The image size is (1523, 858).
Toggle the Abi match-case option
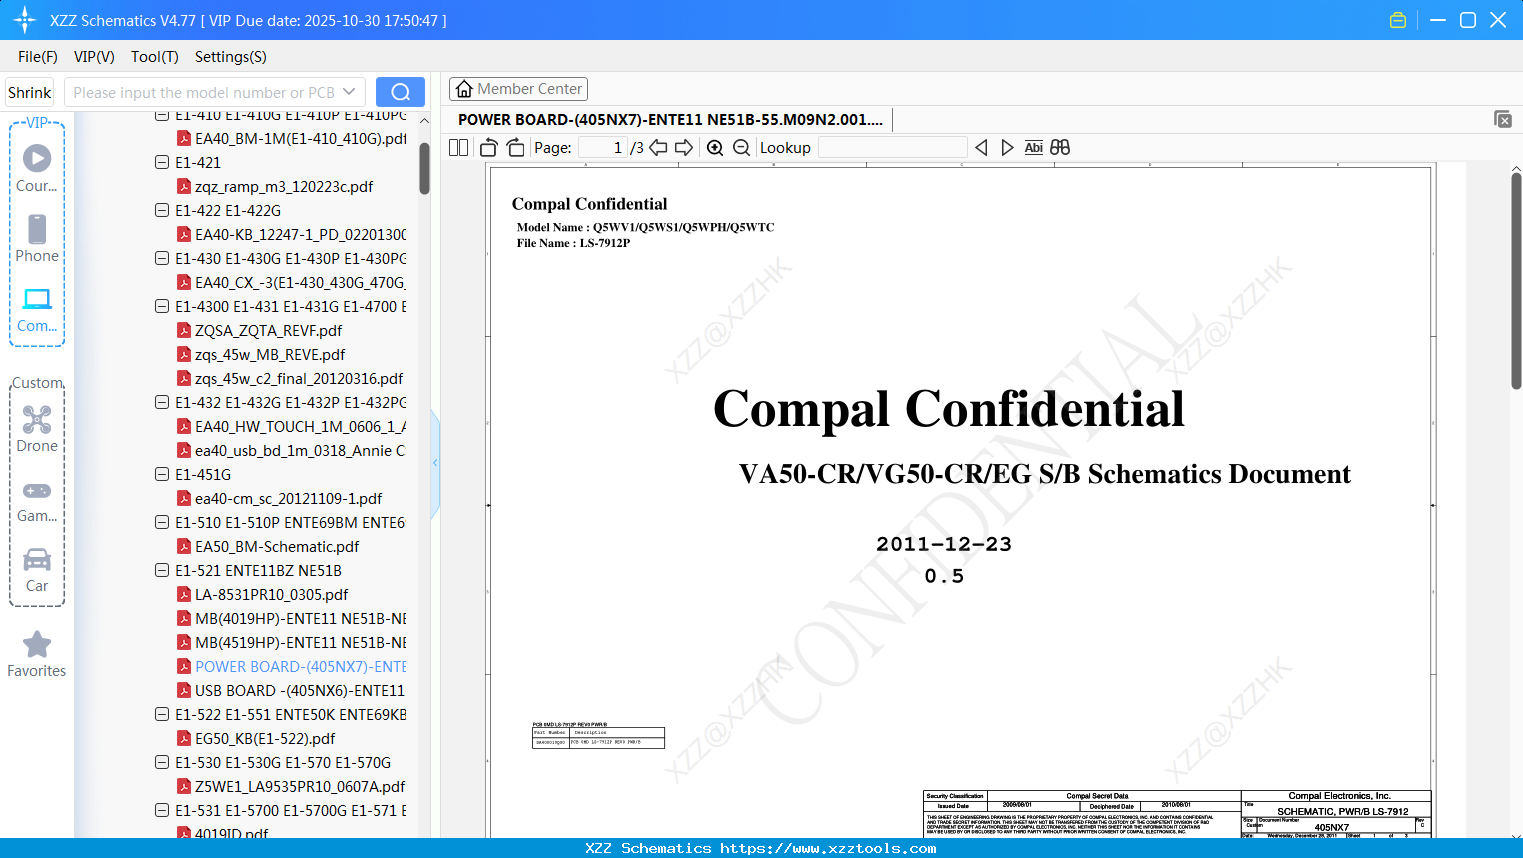point(1033,148)
